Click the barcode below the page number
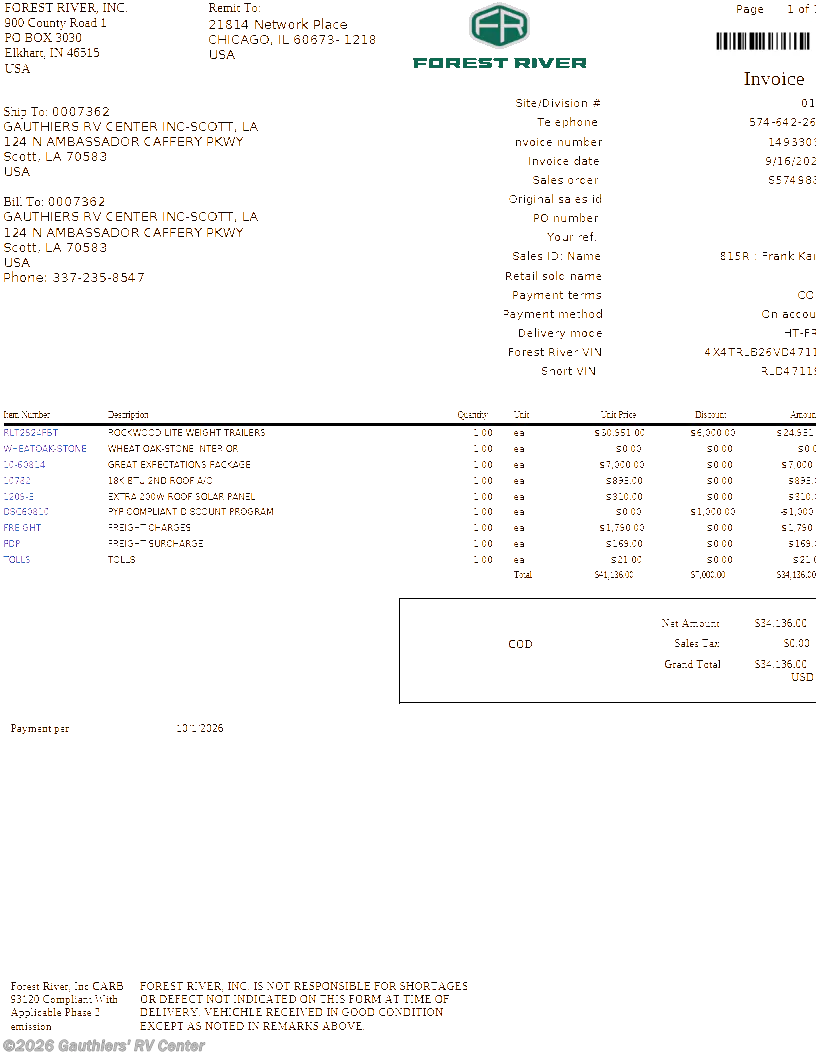The height and width of the screenshot is (1056, 816). [763, 41]
